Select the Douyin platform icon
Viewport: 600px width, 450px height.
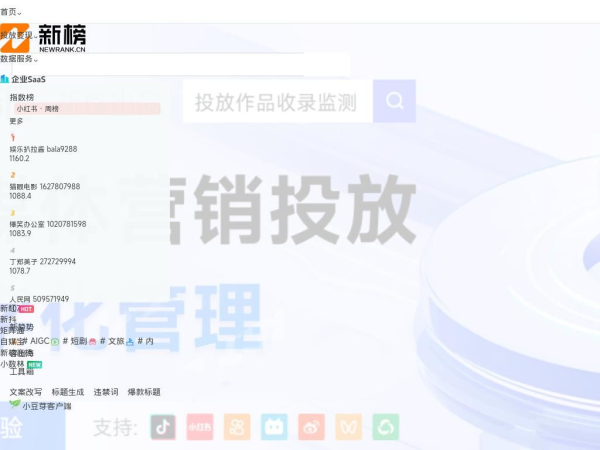coord(163,427)
